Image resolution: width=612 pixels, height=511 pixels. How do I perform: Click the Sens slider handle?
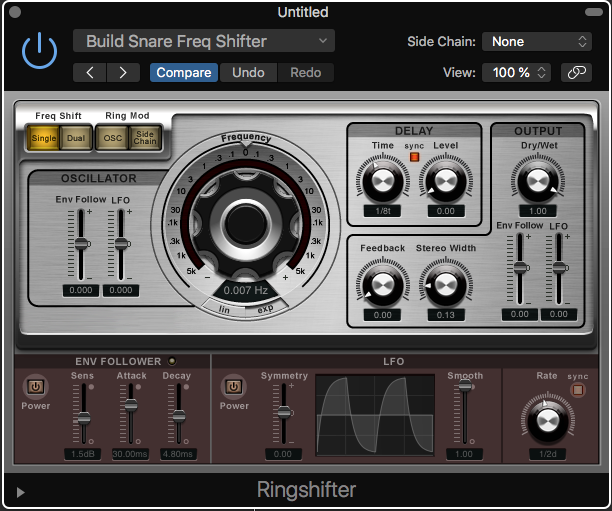84,418
